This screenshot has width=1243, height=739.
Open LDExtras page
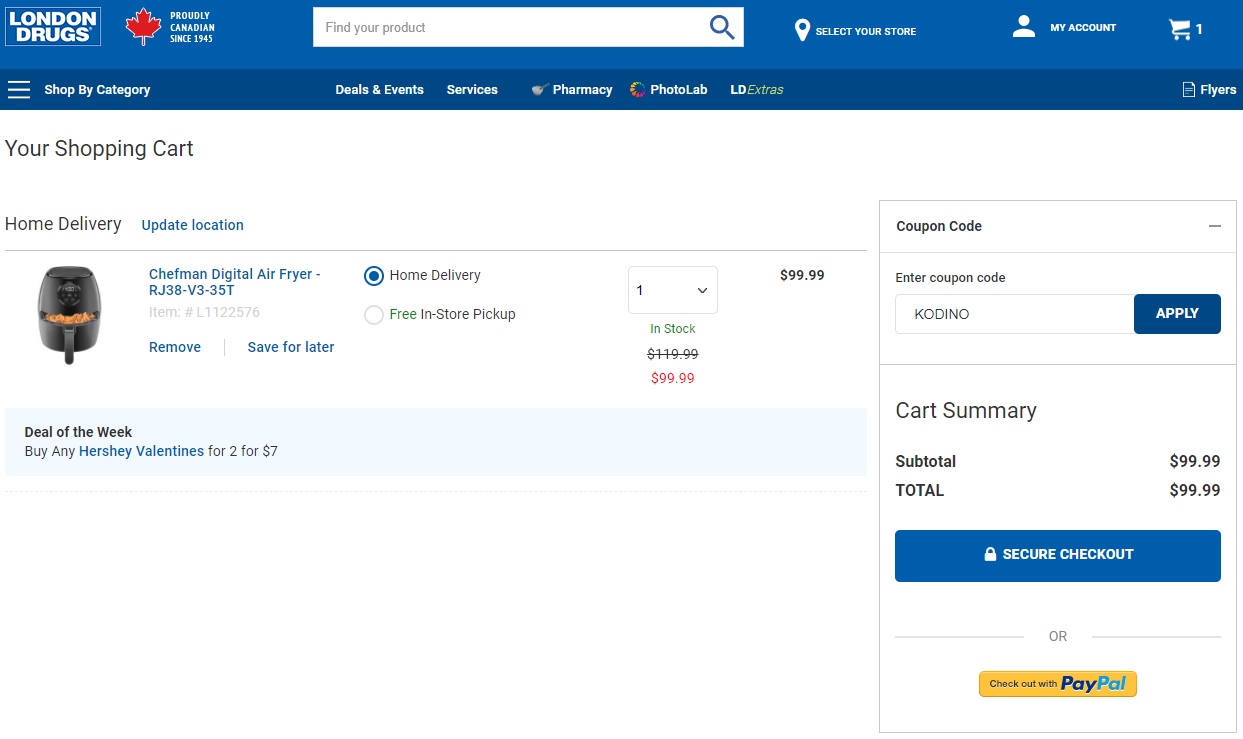757,90
